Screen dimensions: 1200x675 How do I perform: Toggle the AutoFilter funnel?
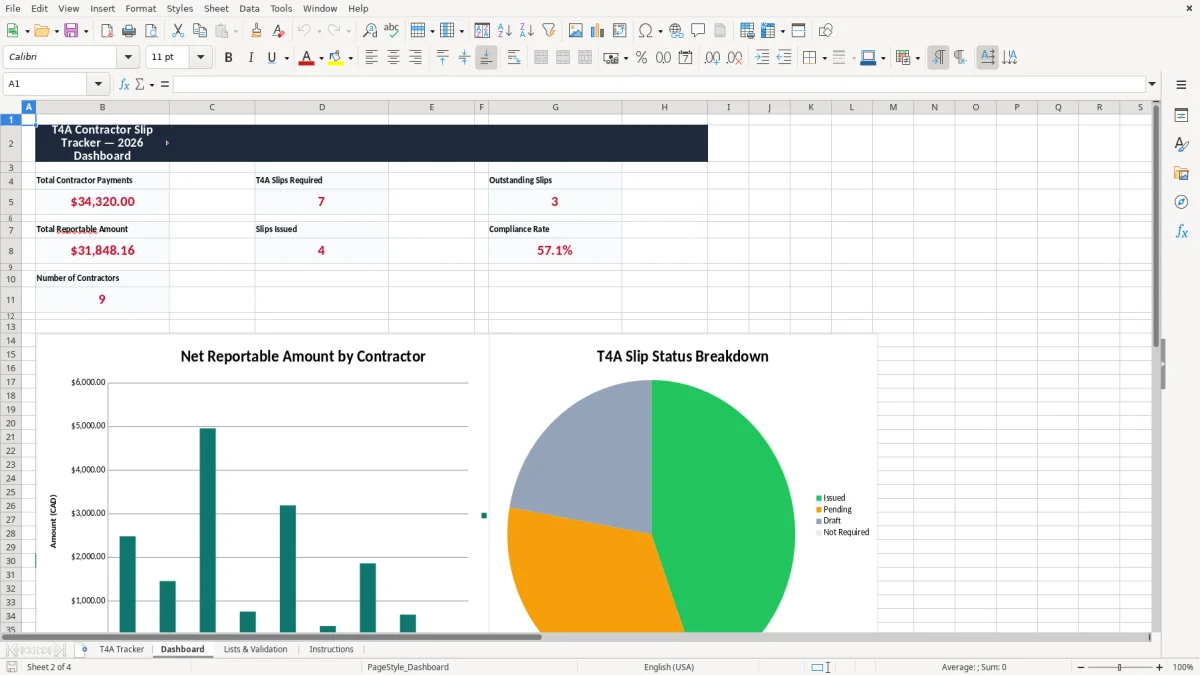click(x=548, y=31)
